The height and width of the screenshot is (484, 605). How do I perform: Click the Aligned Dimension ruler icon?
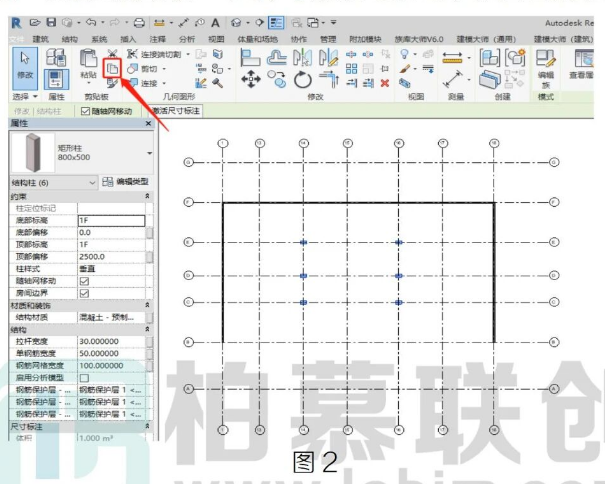coord(452,58)
